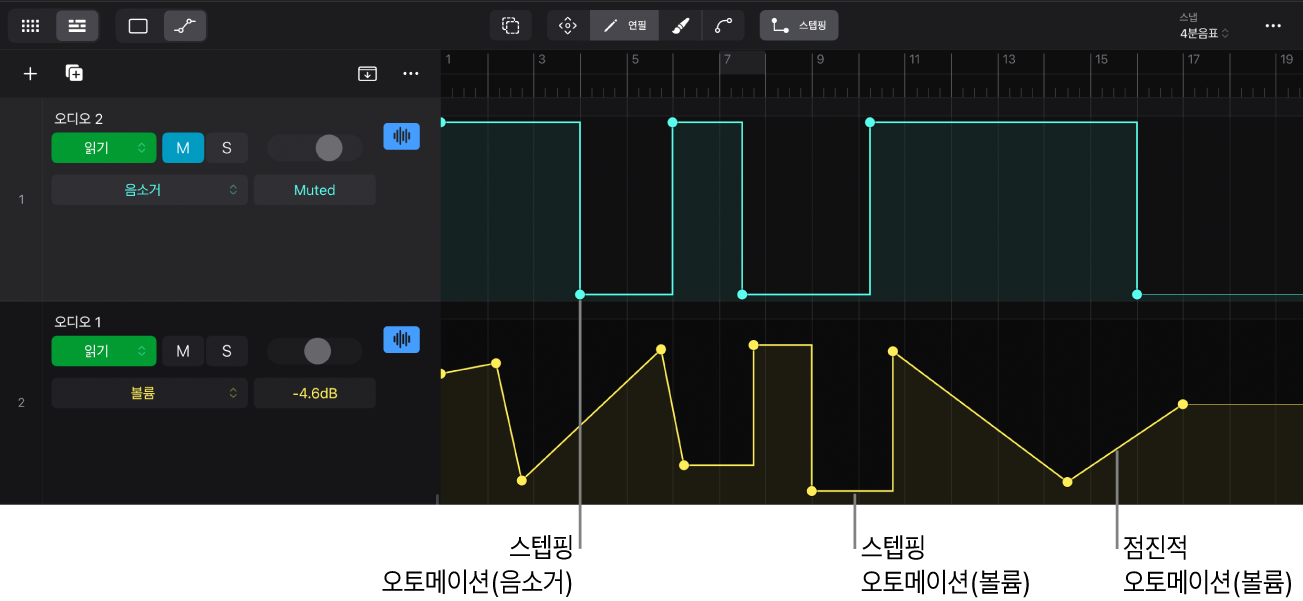Open waveform icon for 오디오 2 track
This screenshot has height=601, width=1303.
402,136
